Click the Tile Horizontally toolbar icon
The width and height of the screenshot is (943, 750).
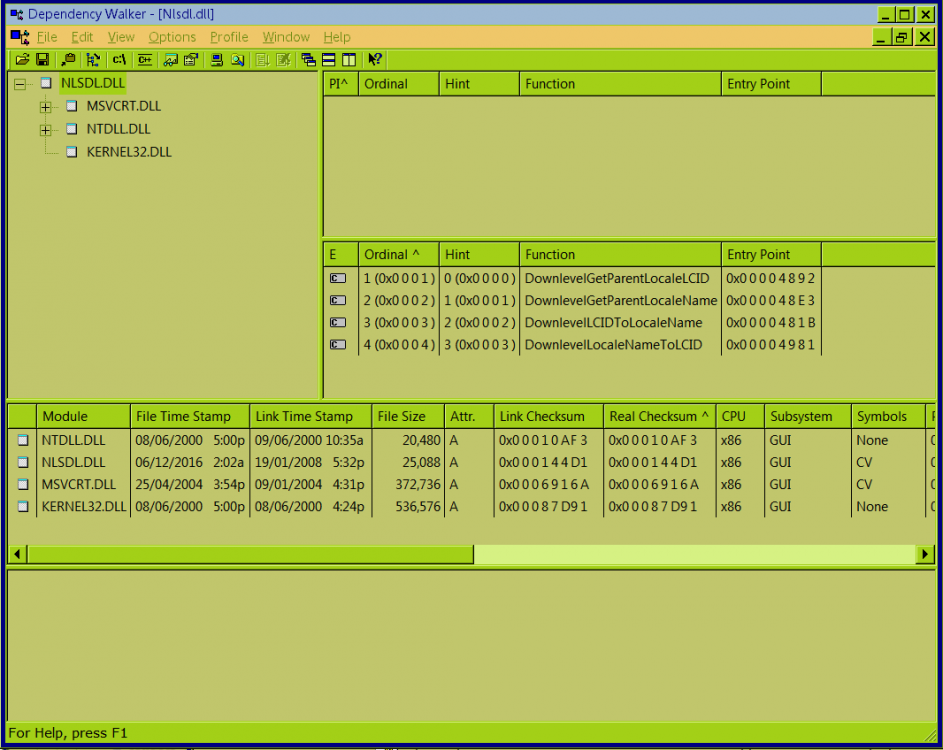click(x=328, y=60)
